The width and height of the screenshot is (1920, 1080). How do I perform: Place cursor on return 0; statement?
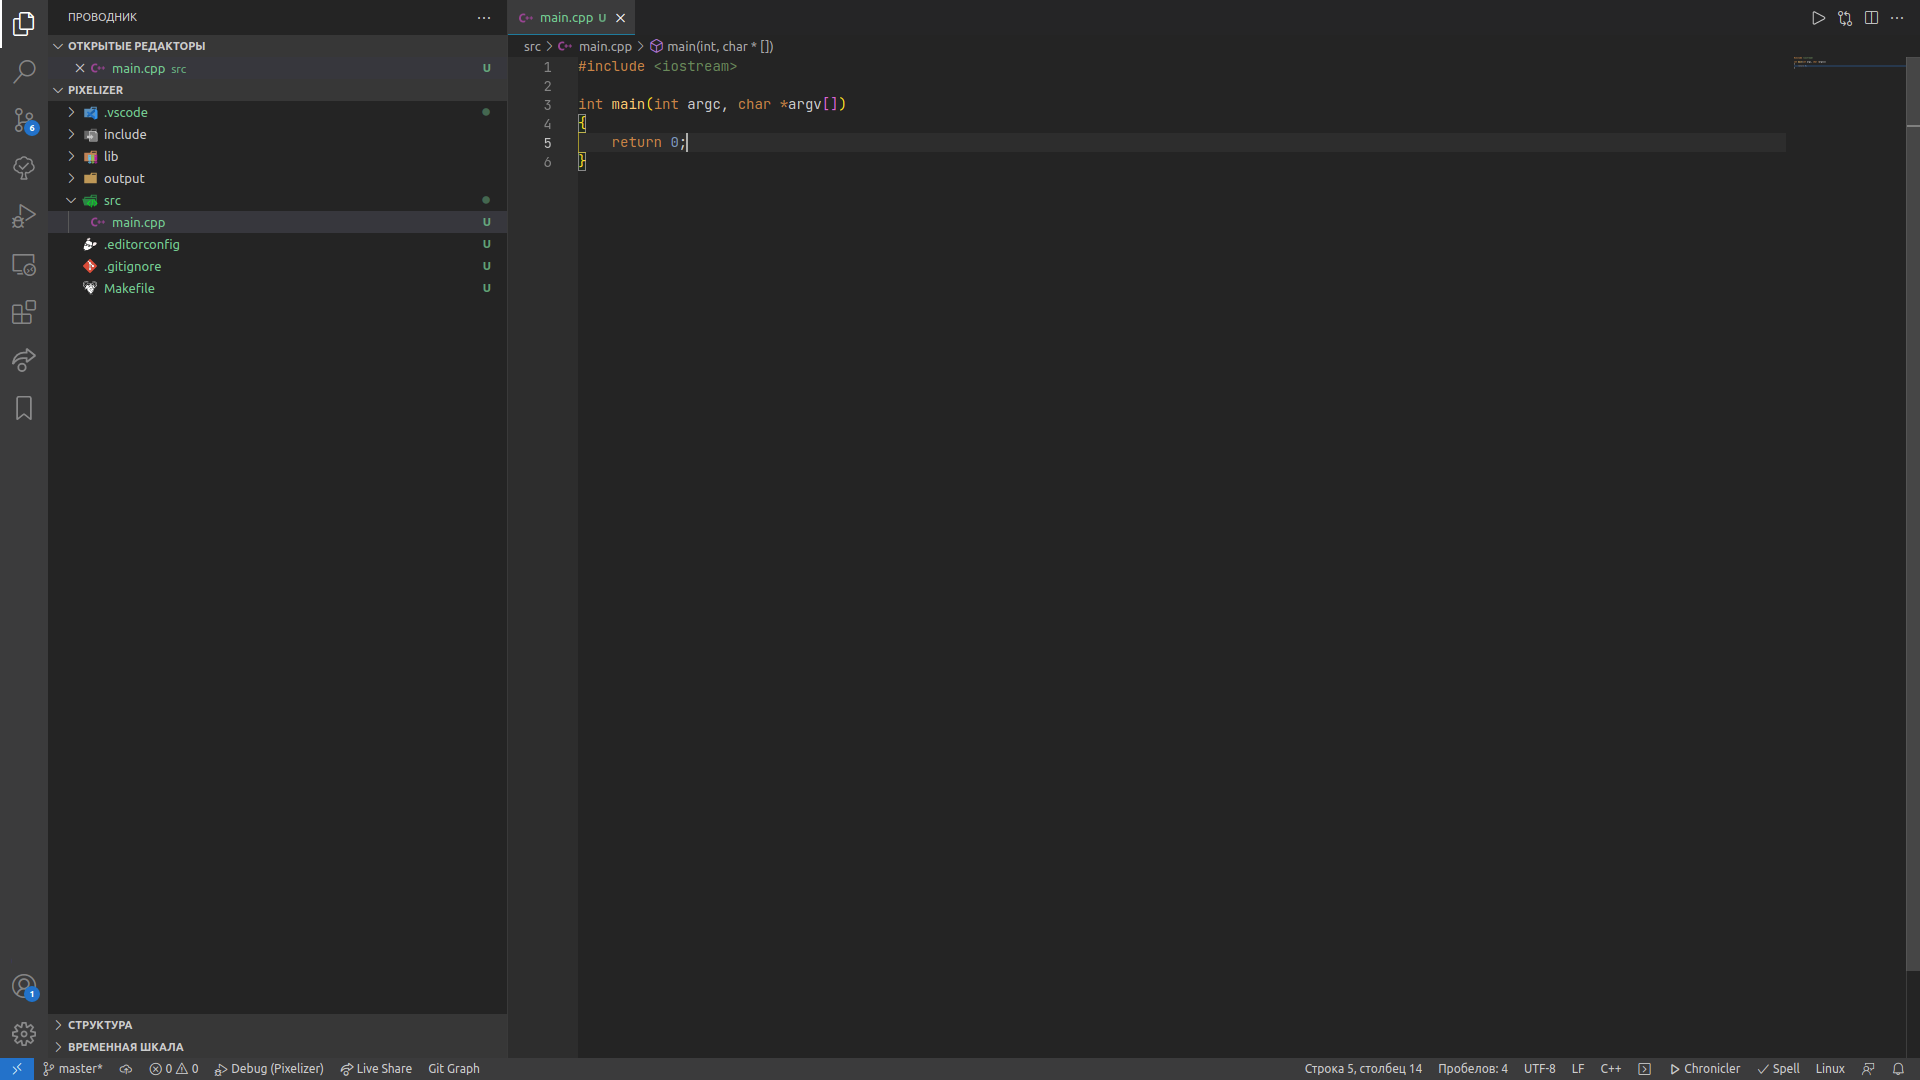point(649,143)
